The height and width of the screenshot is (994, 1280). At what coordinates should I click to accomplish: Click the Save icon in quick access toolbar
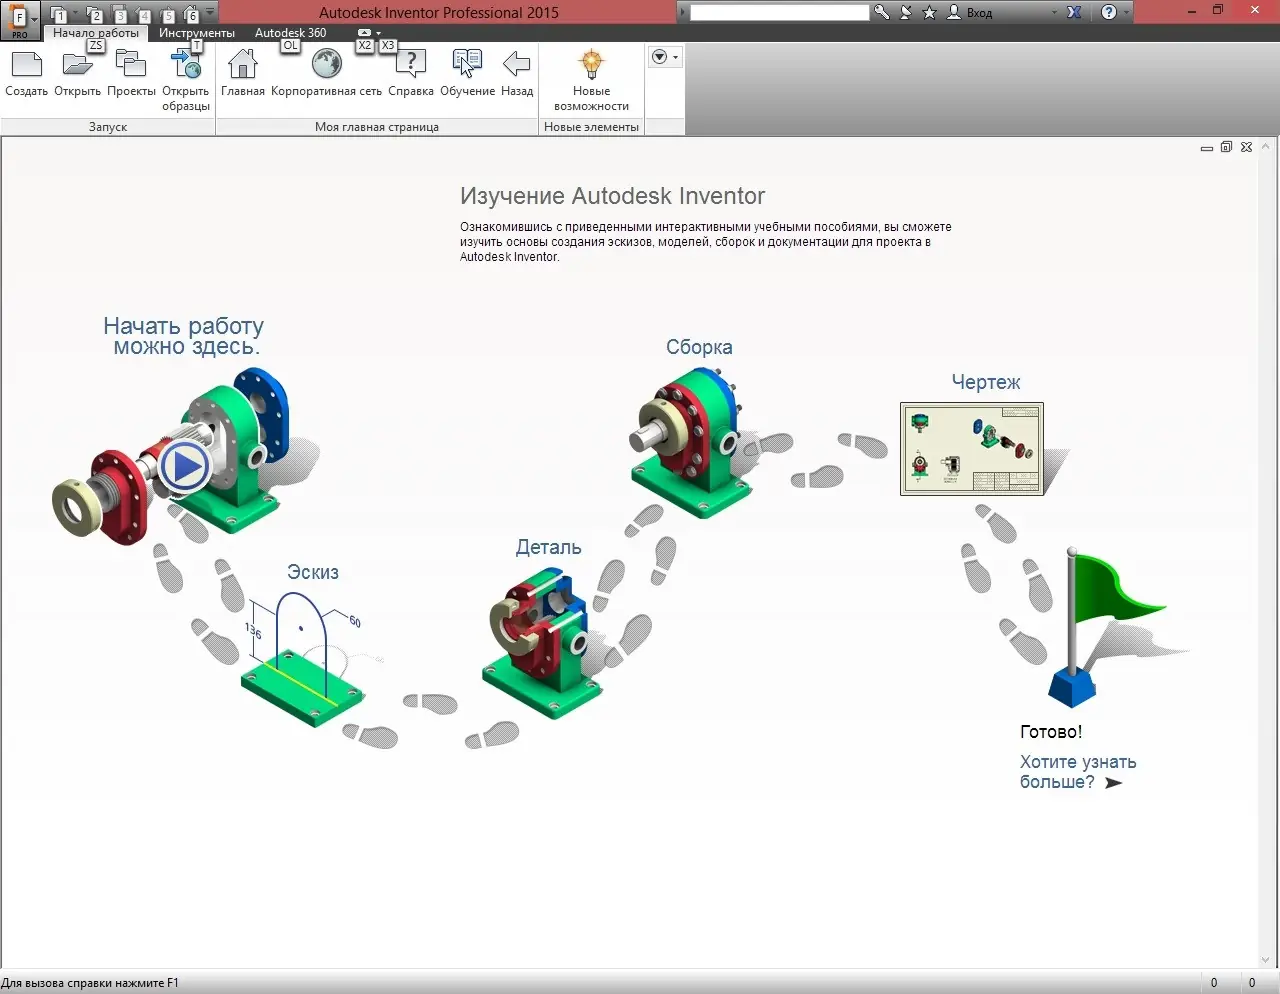(119, 14)
